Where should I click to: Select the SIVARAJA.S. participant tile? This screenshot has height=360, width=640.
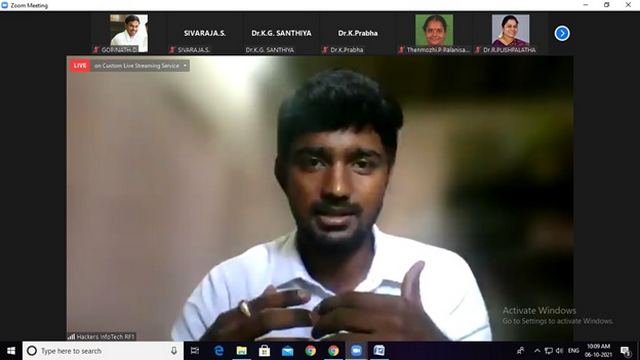(205, 33)
